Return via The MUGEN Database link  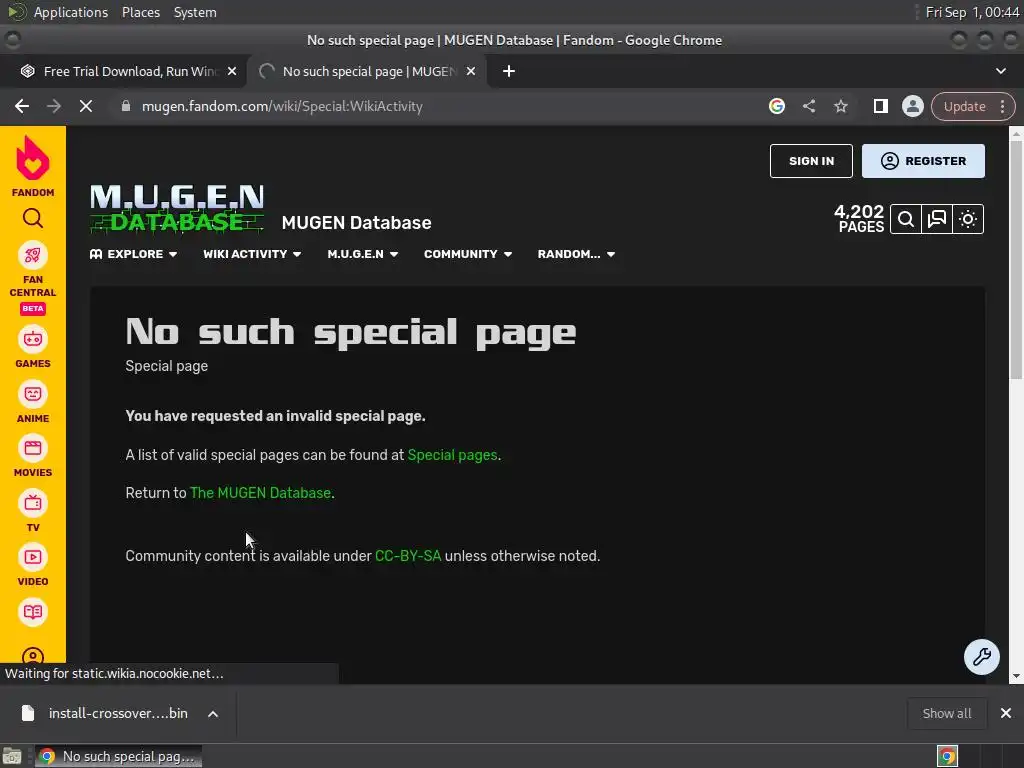click(261, 492)
